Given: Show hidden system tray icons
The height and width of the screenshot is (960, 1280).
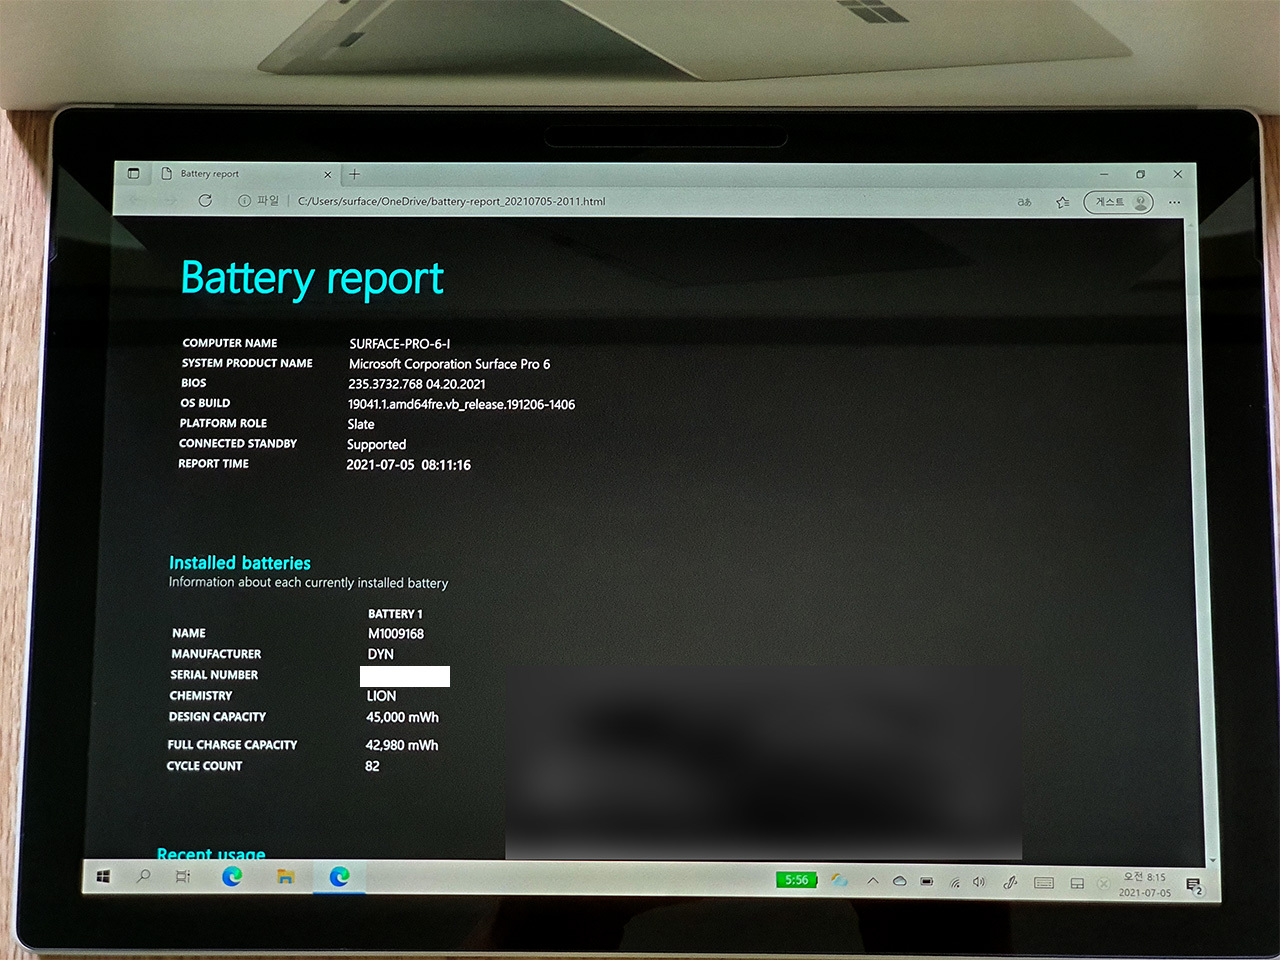Looking at the screenshot, I should 872,881.
